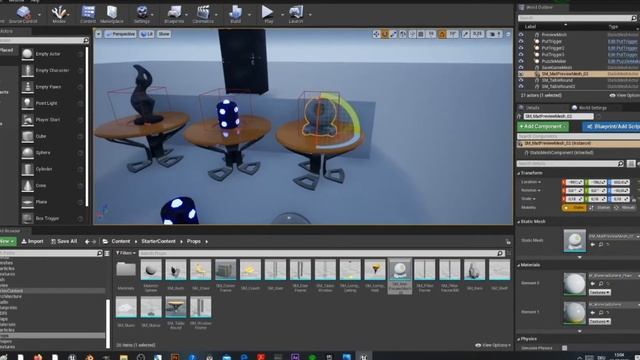
Task: Collapse the Transform section in Details
Action: coord(519,173)
